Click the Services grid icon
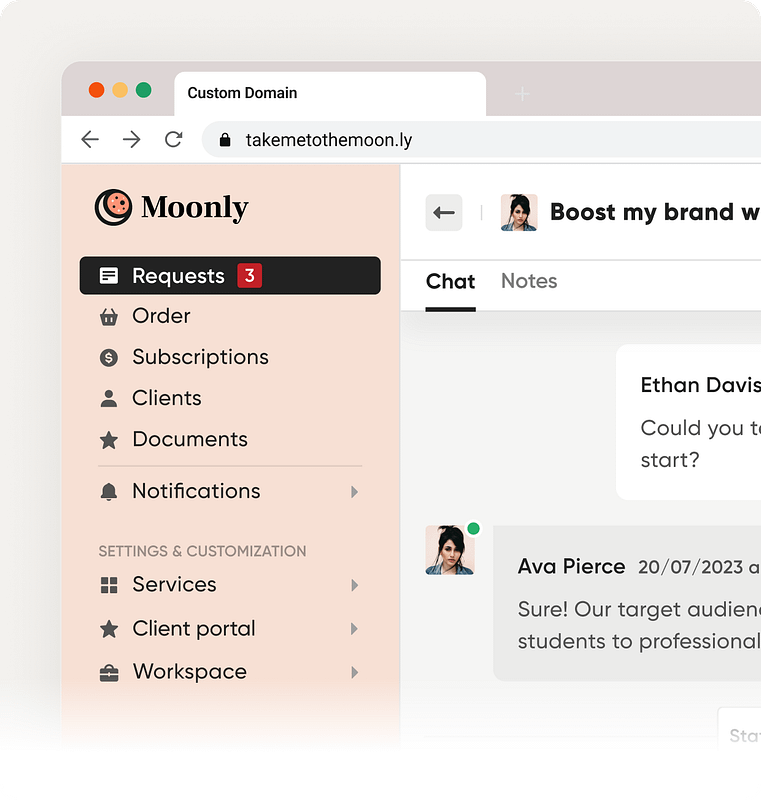Screen dimensions: 761x800 tap(109, 585)
